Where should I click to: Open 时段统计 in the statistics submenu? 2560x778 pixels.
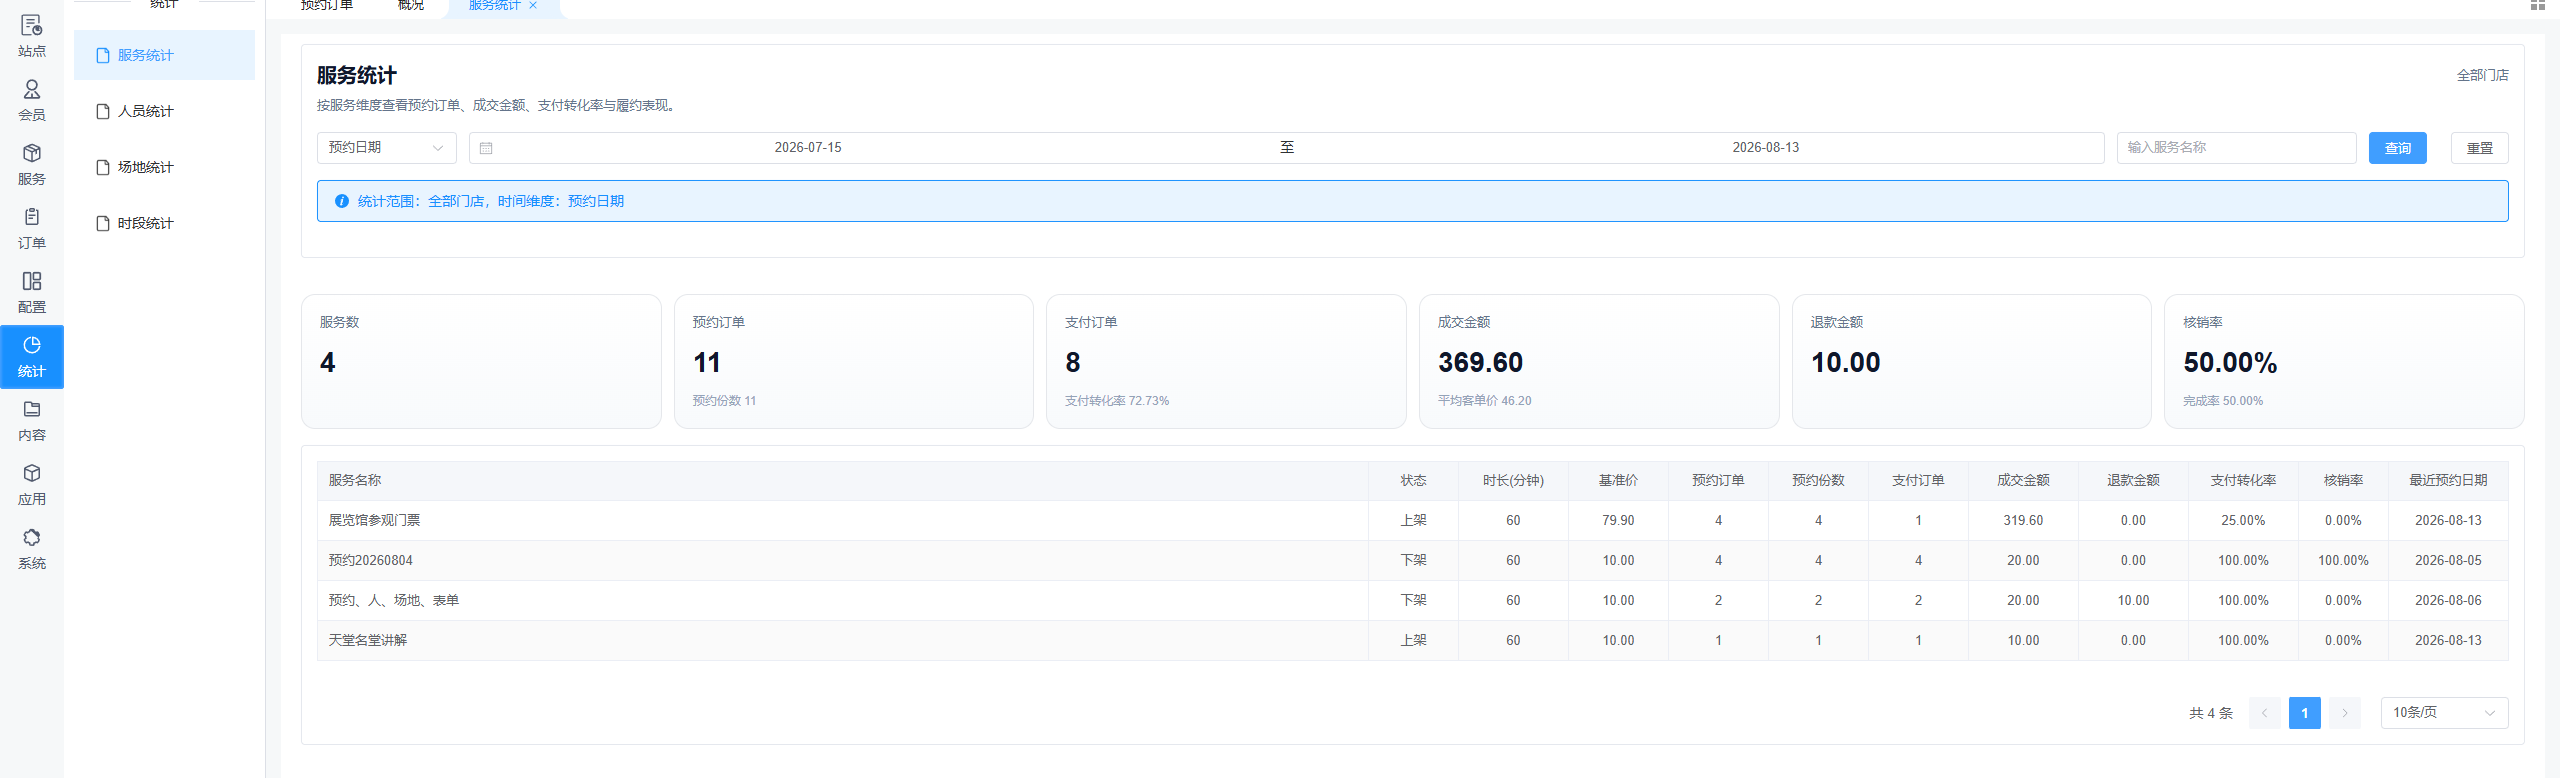(x=164, y=223)
